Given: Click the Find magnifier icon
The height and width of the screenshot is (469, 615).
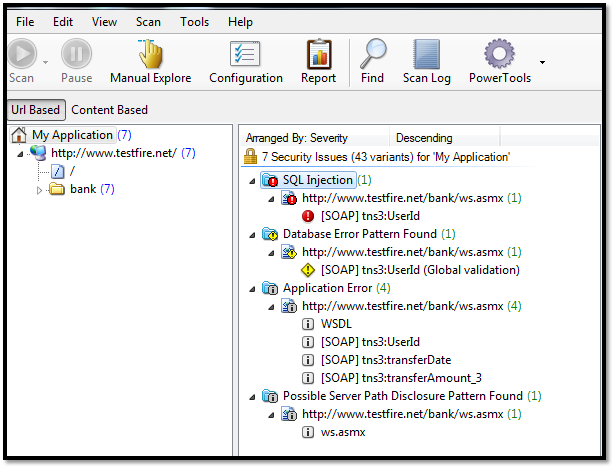Looking at the screenshot, I should 373,54.
